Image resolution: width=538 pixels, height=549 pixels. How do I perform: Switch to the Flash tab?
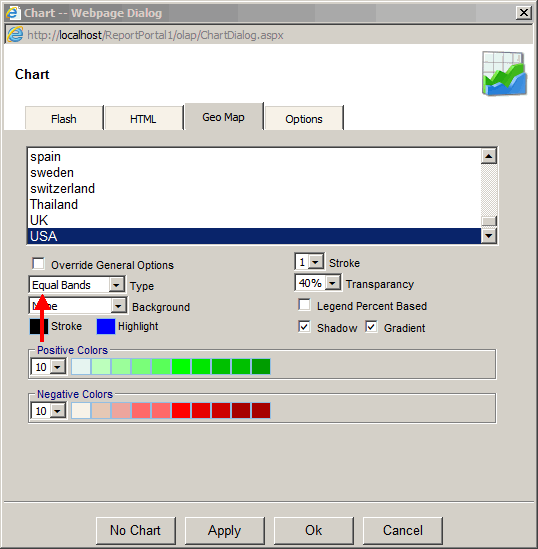[x=64, y=119]
